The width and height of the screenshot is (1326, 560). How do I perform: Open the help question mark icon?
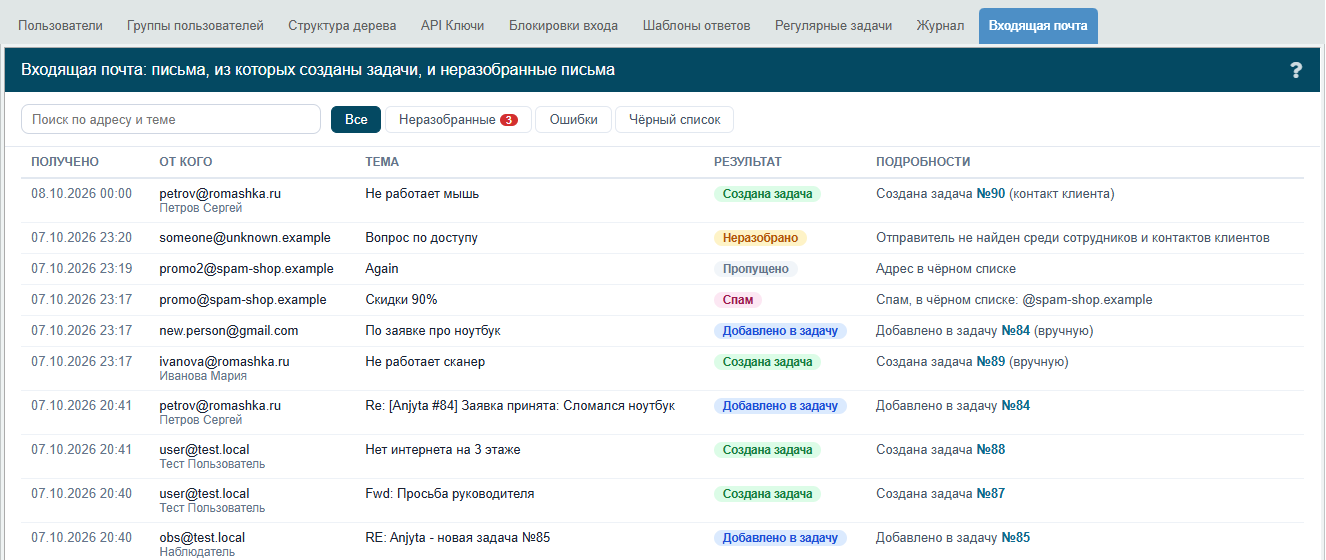(1296, 70)
